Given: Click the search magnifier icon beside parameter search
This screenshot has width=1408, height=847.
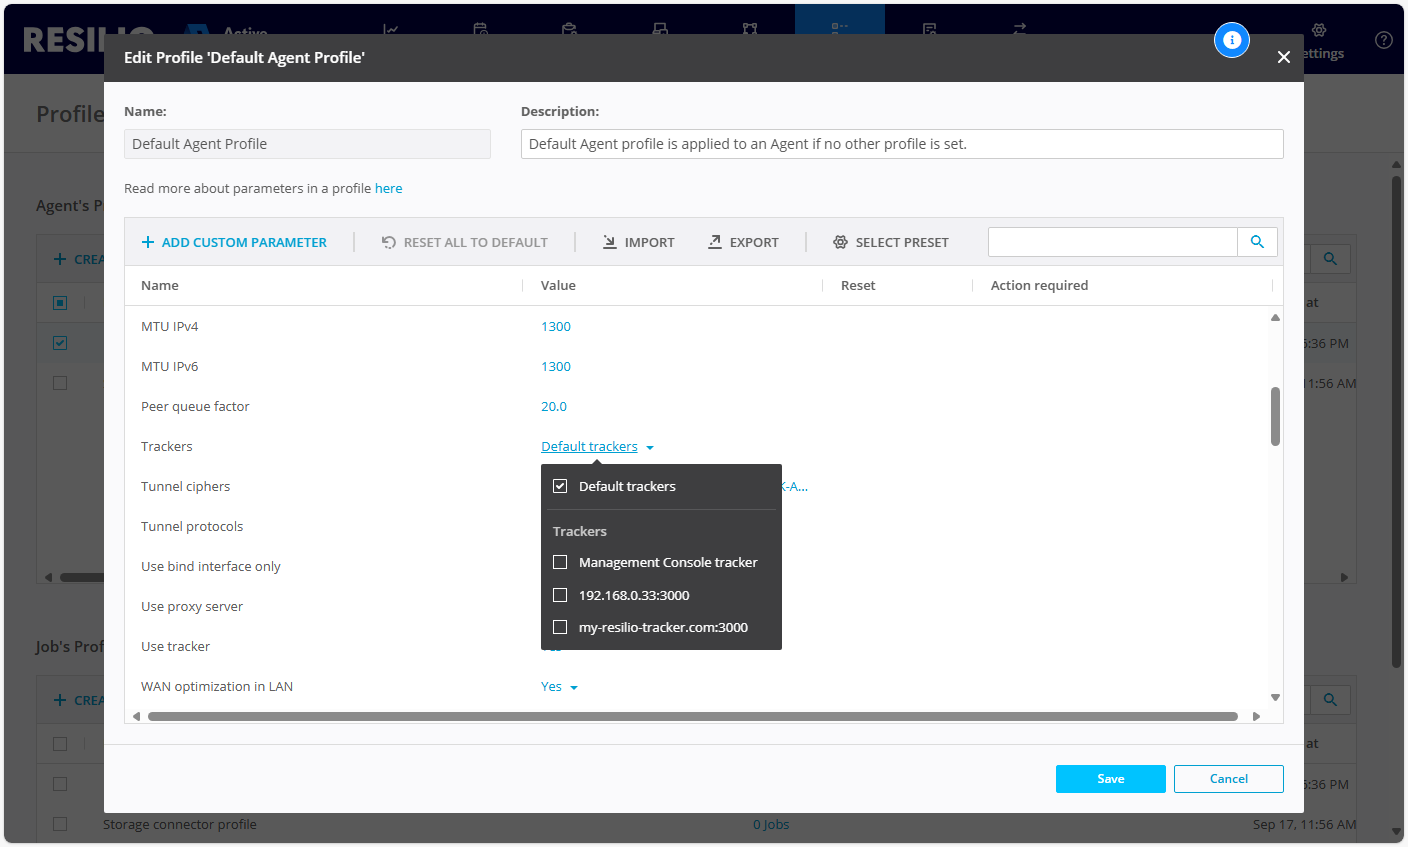Looking at the screenshot, I should (1257, 242).
